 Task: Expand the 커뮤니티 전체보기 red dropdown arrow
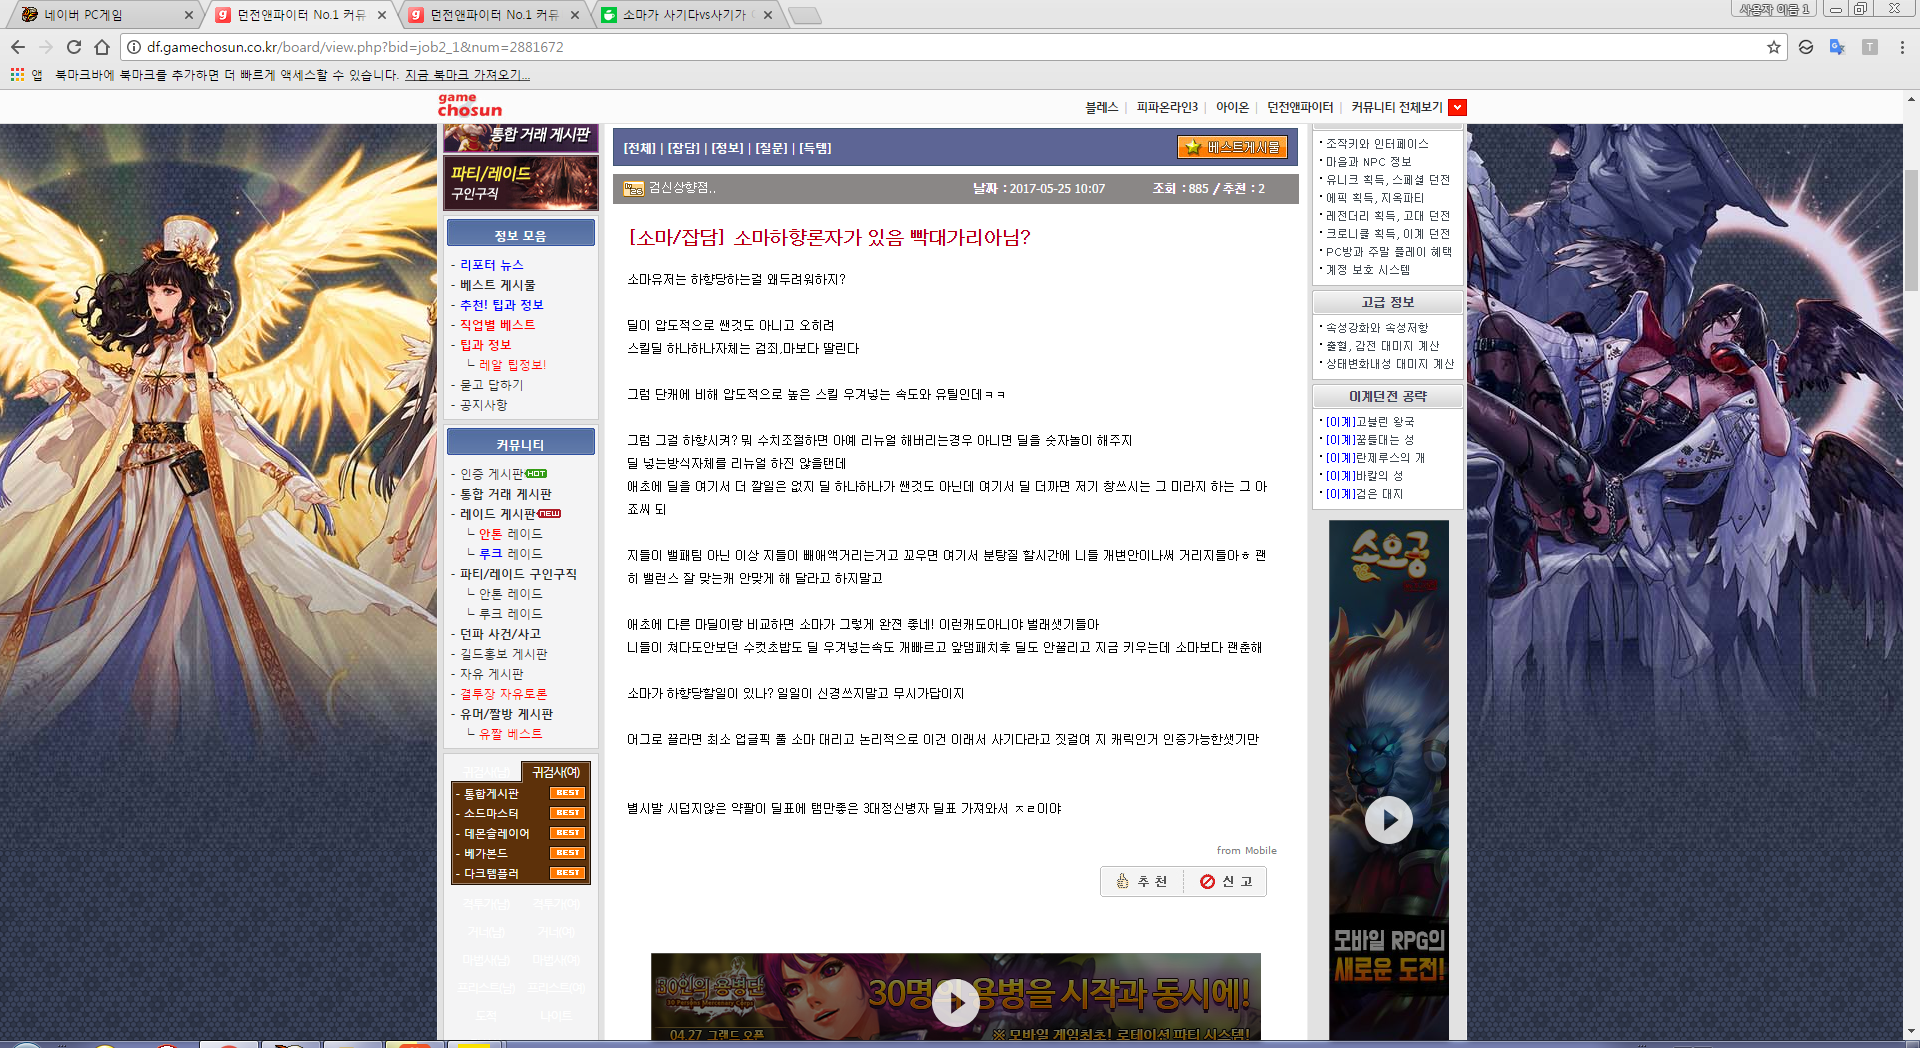coord(1457,107)
